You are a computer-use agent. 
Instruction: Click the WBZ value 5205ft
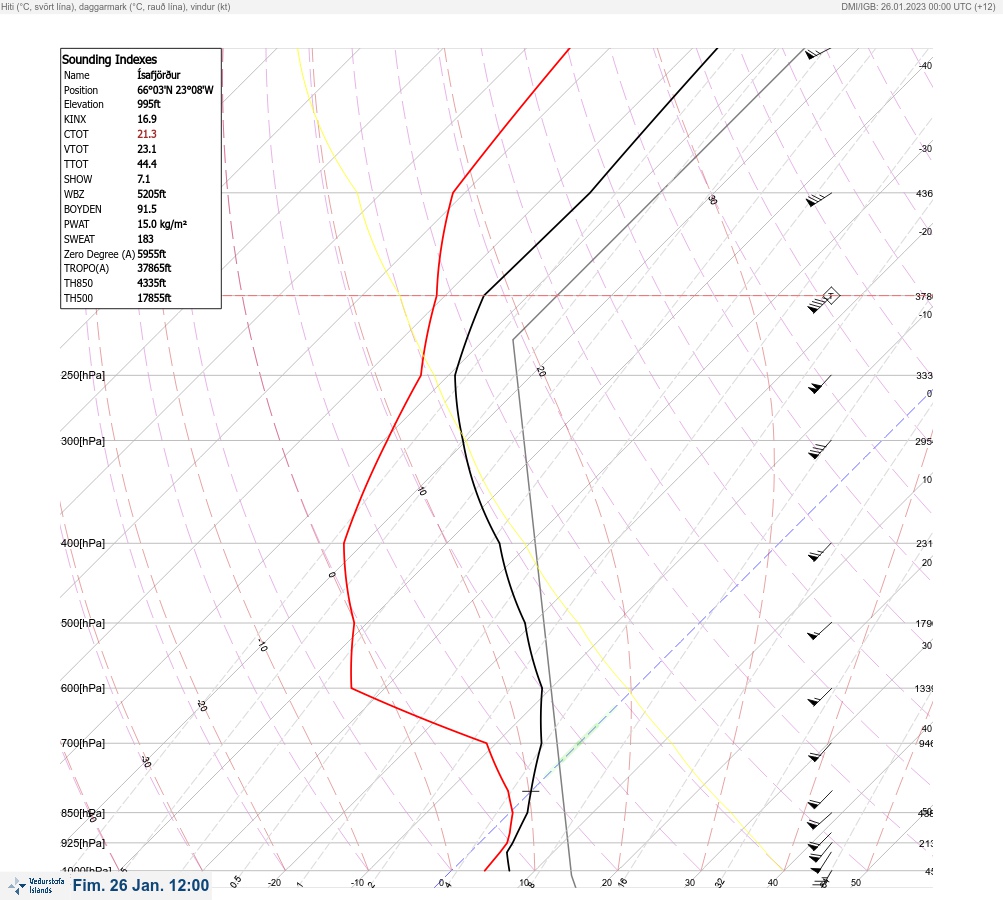coord(152,194)
